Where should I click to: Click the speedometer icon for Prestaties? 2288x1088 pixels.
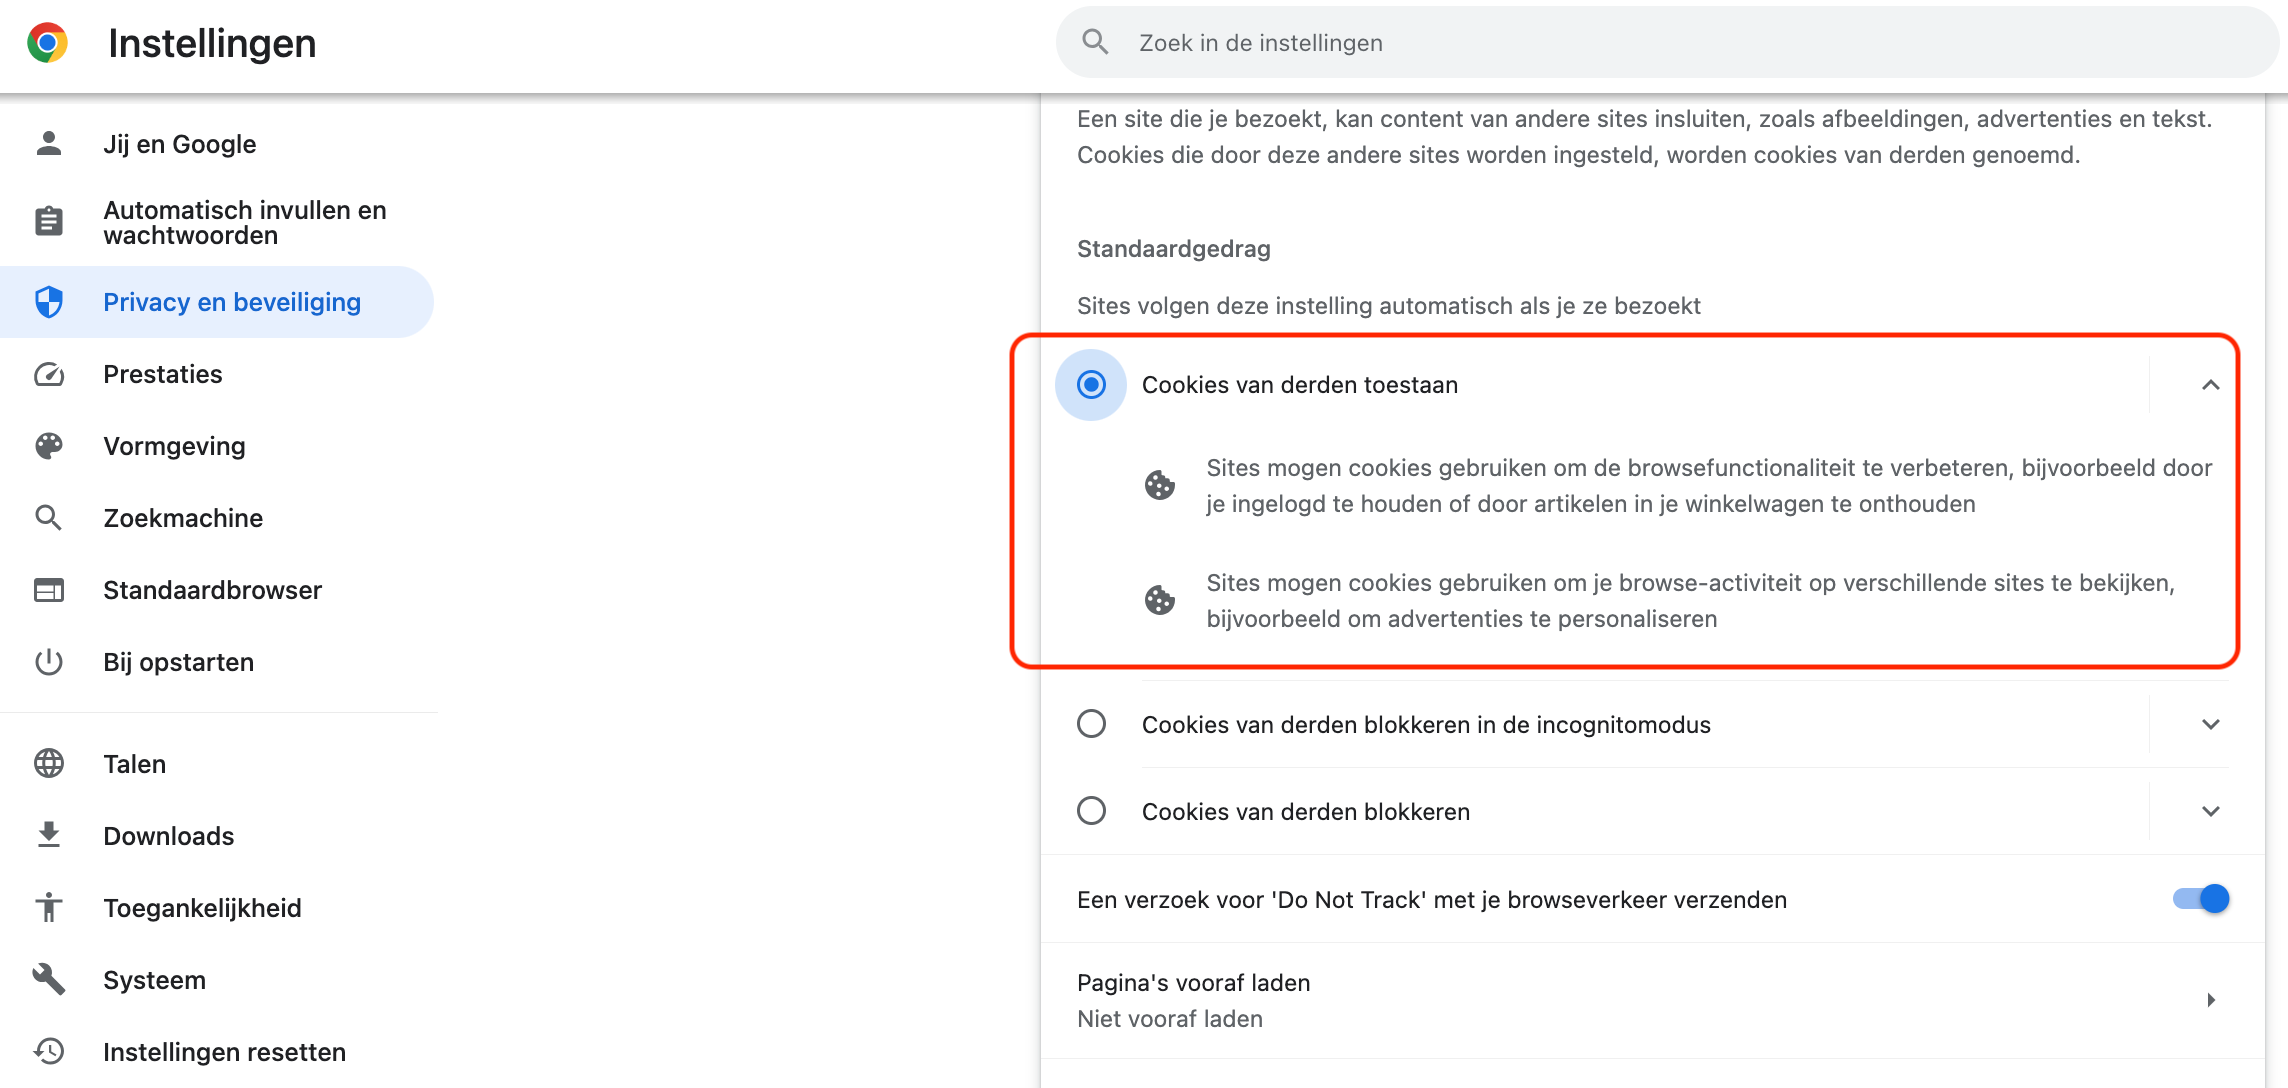[48, 374]
